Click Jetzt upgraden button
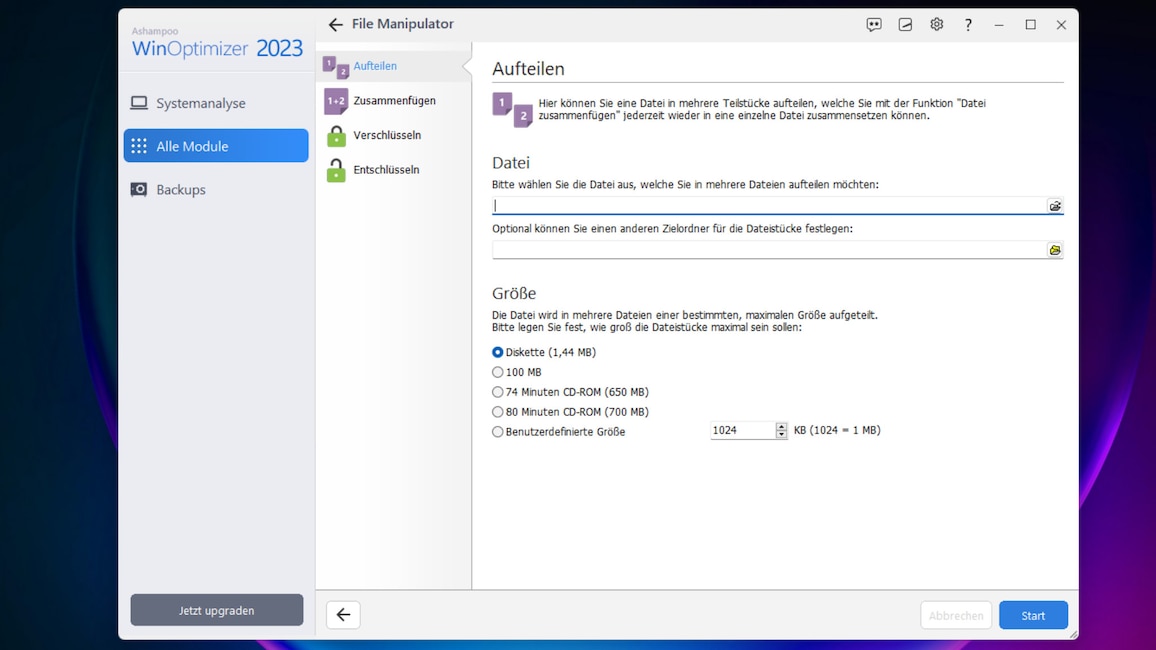Viewport: 1156px width, 650px height. [216, 610]
